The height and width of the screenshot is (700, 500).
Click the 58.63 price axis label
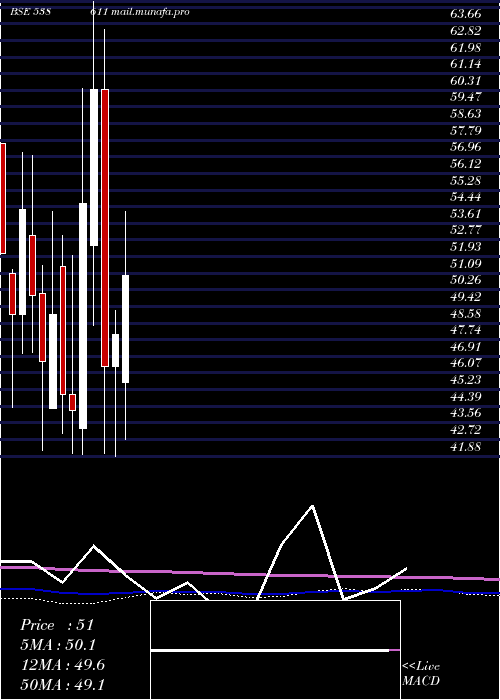[466, 114]
